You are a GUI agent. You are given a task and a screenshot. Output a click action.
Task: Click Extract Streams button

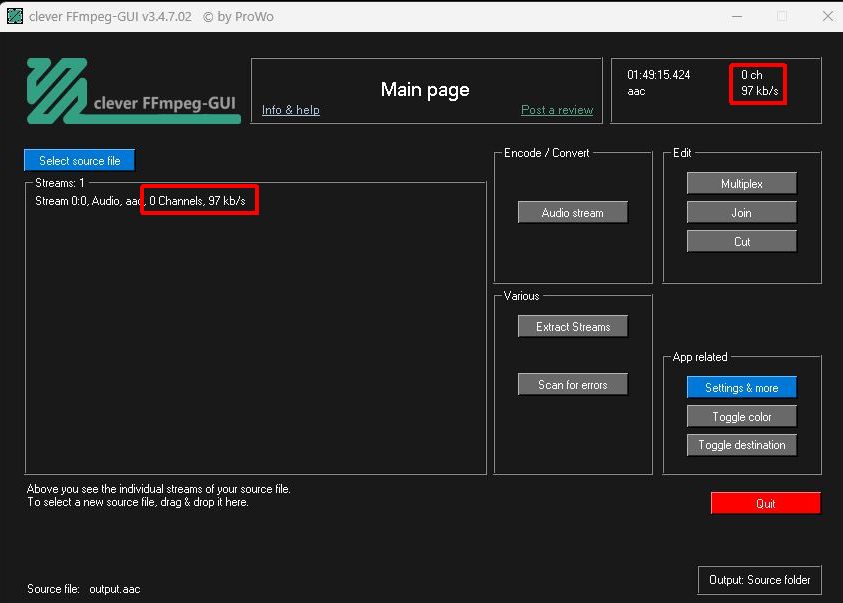tap(573, 327)
